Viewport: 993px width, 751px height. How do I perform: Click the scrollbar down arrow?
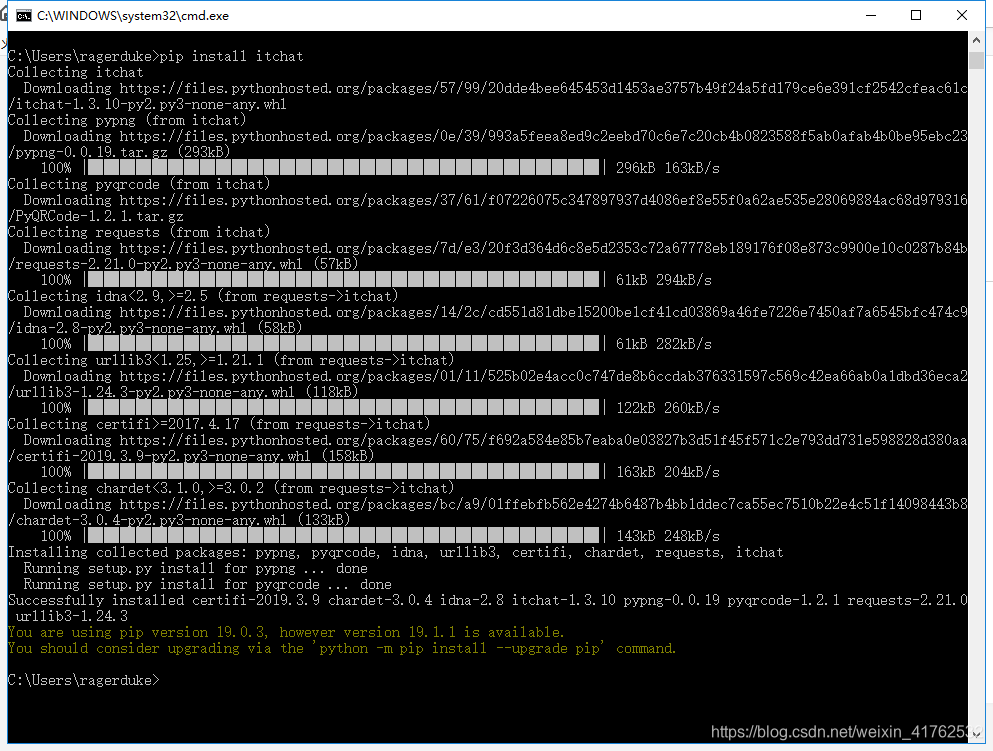point(976,734)
